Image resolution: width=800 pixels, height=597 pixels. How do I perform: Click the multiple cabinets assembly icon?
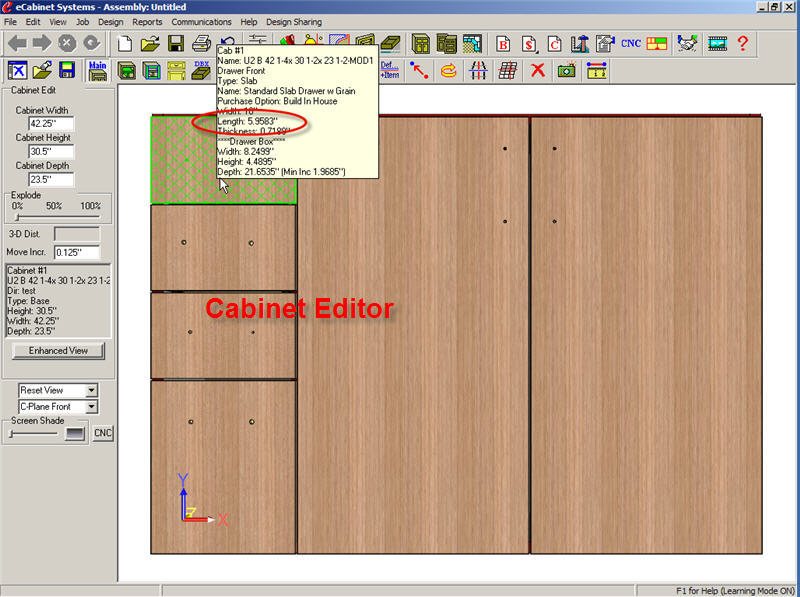click(x=447, y=44)
